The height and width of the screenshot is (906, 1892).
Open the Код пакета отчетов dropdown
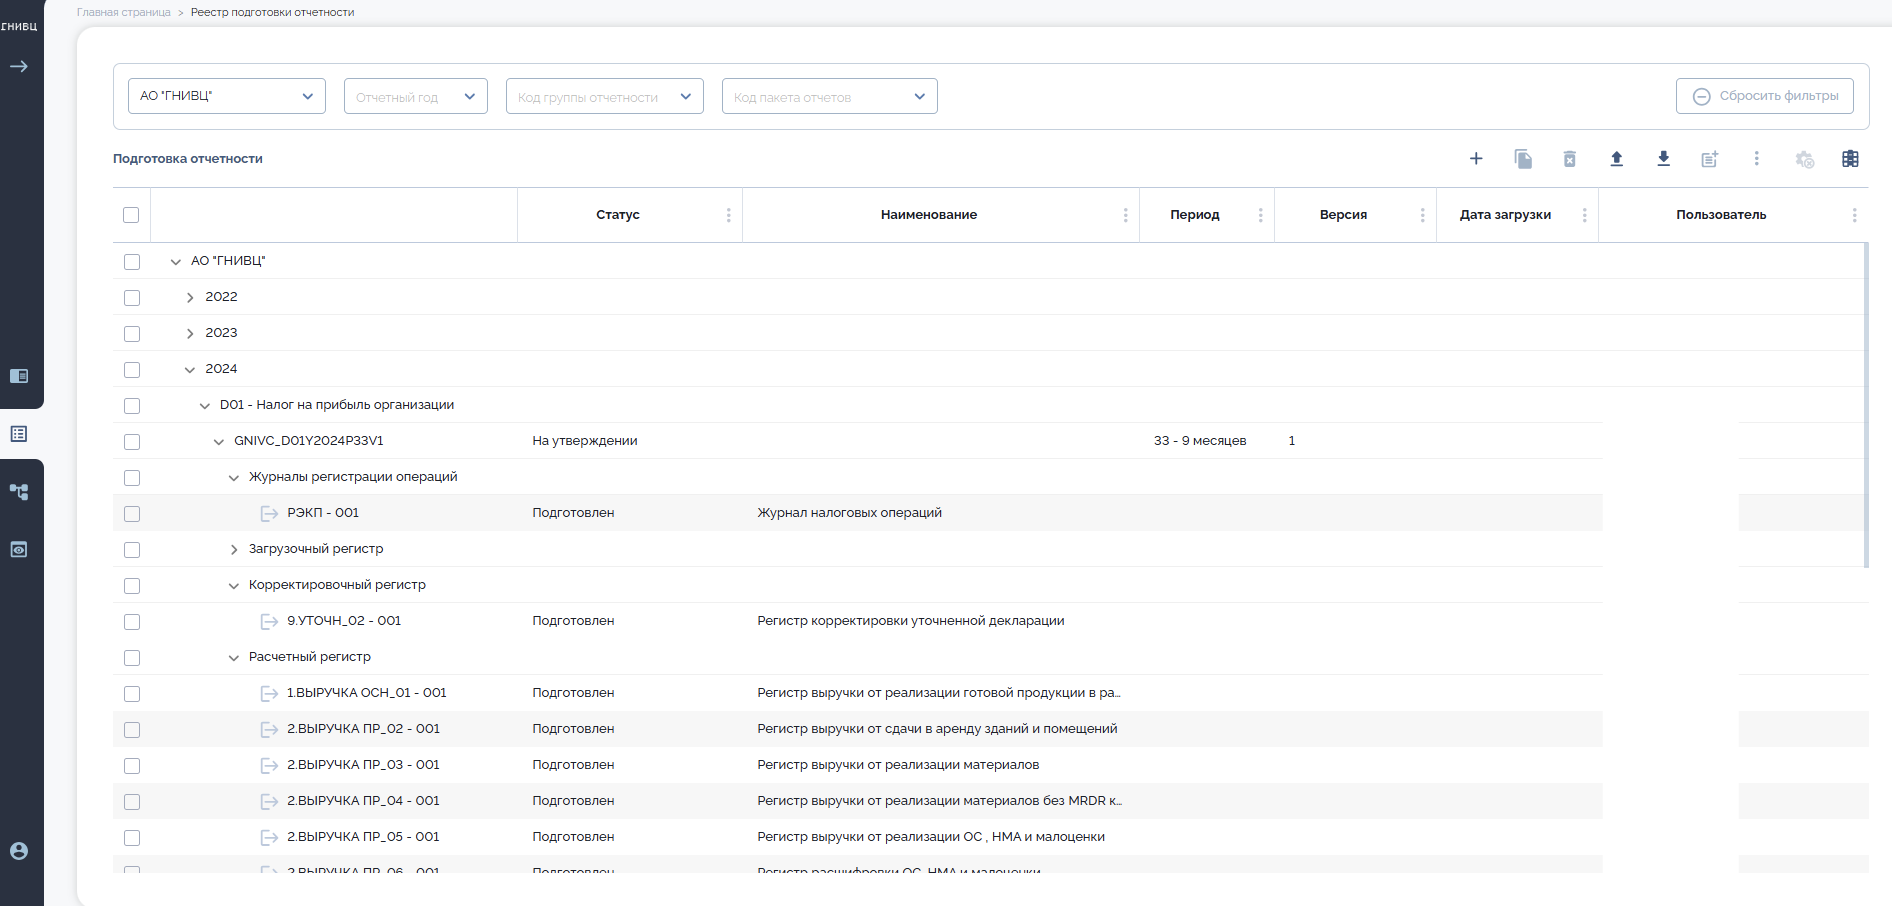pyautogui.click(x=830, y=96)
